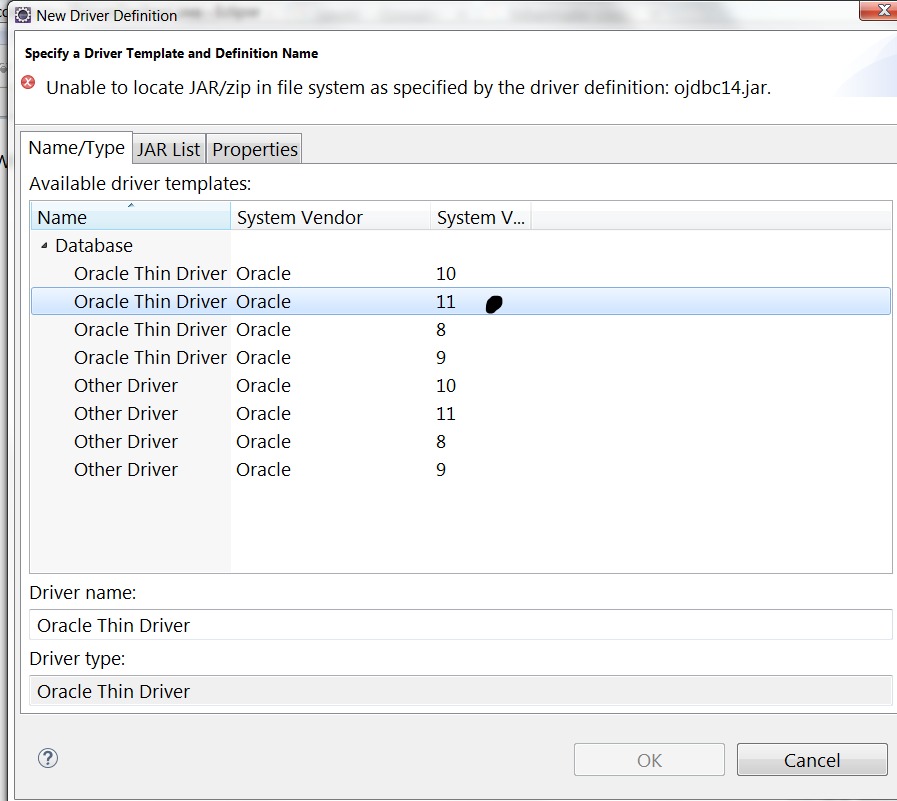897x801 pixels.
Task: Click the 'Driver name:' label
Action: tap(82, 593)
